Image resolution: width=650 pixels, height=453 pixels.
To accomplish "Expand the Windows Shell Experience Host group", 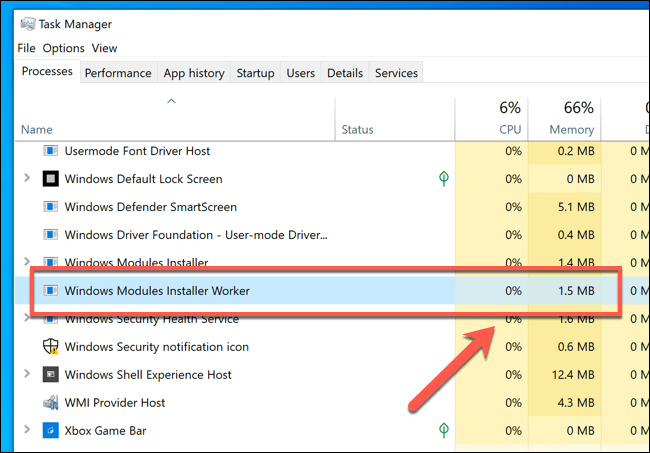I will (27, 375).
